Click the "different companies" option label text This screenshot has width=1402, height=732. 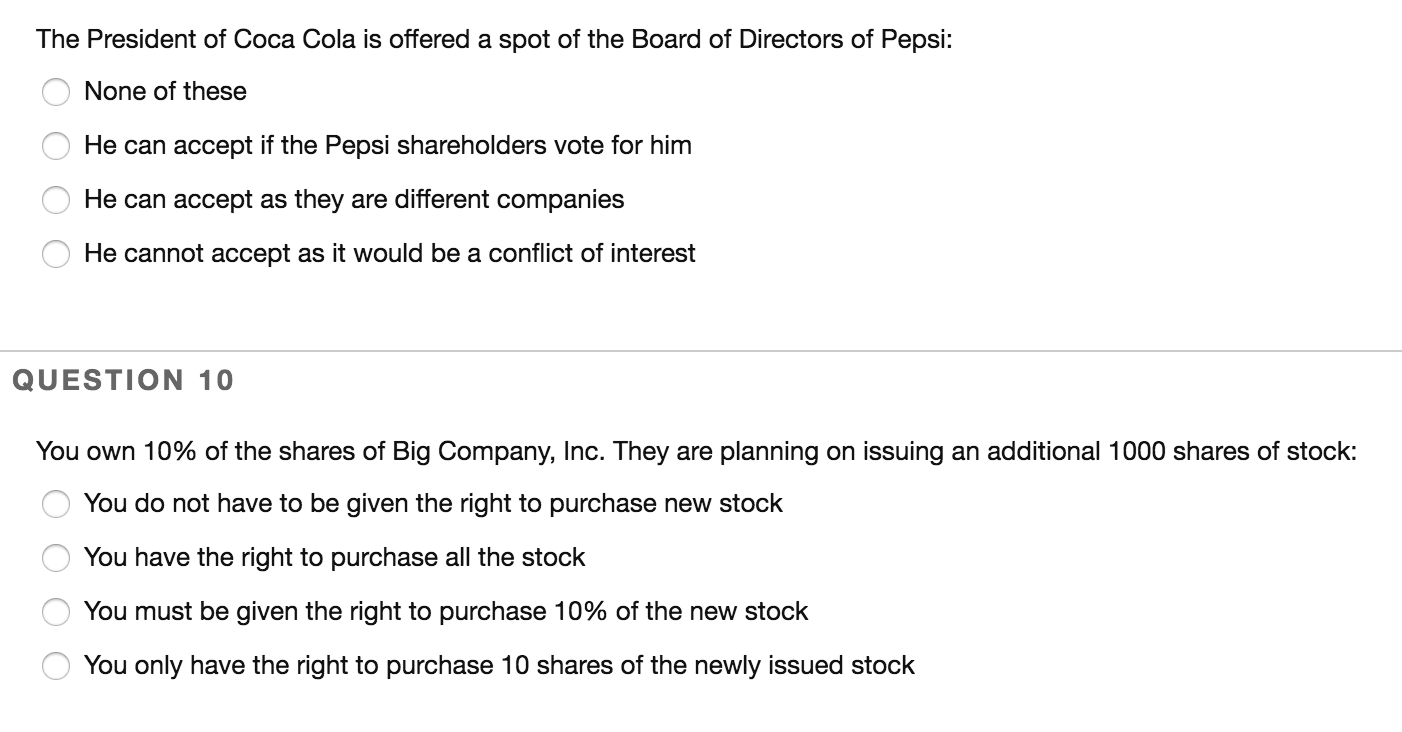point(354,200)
